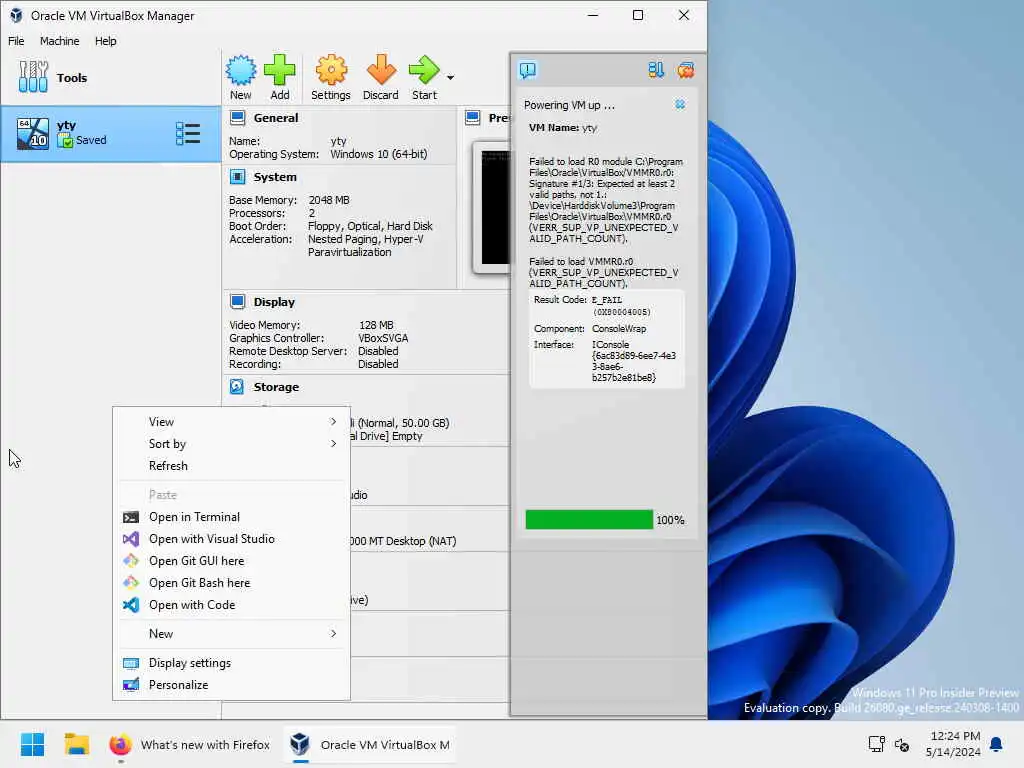This screenshot has height=768, width=1024.
Task: Open the yty machine tools list menu icon
Action: tap(188, 134)
